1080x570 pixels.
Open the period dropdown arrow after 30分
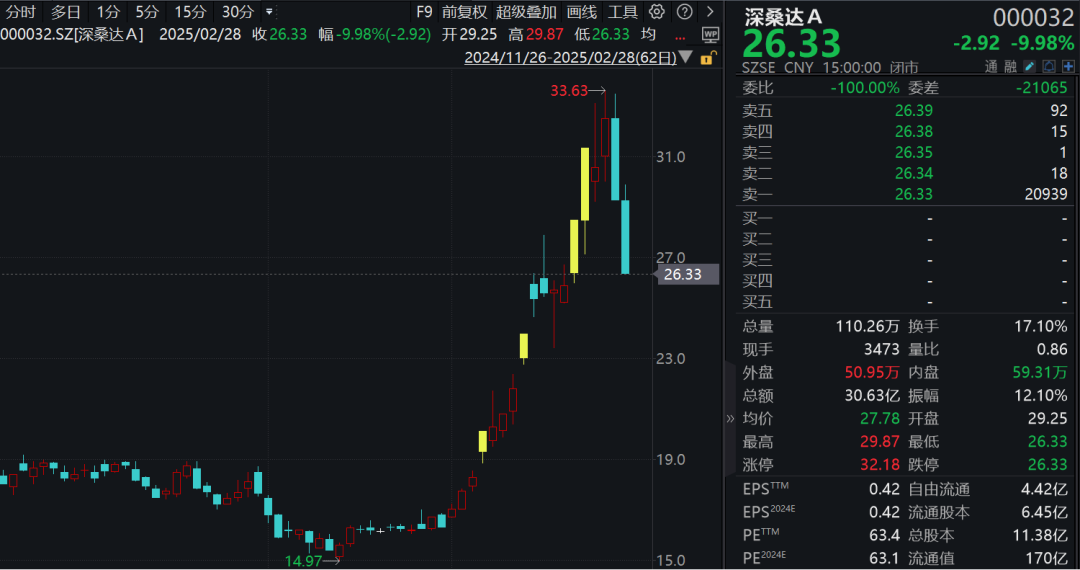(x=269, y=12)
